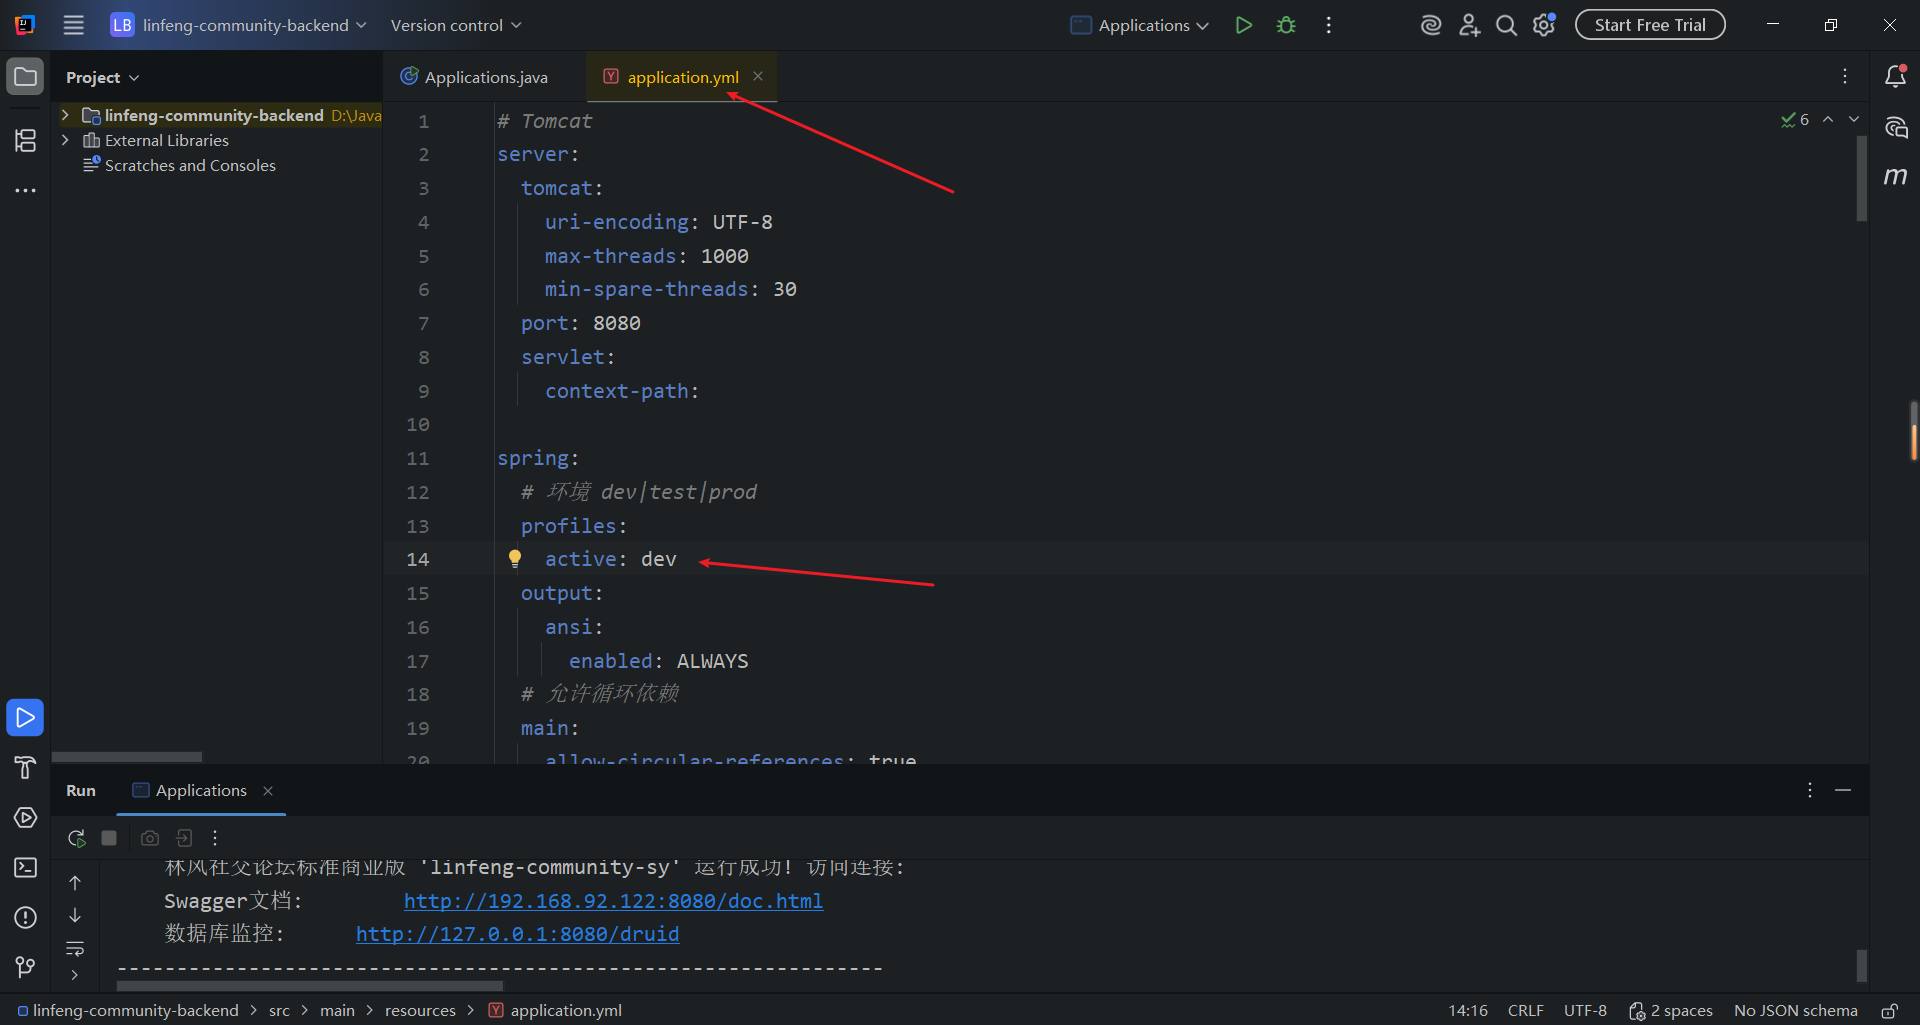Screen dimensions: 1920x1025
Task: Stop the running Applications process
Action: tap(109, 838)
